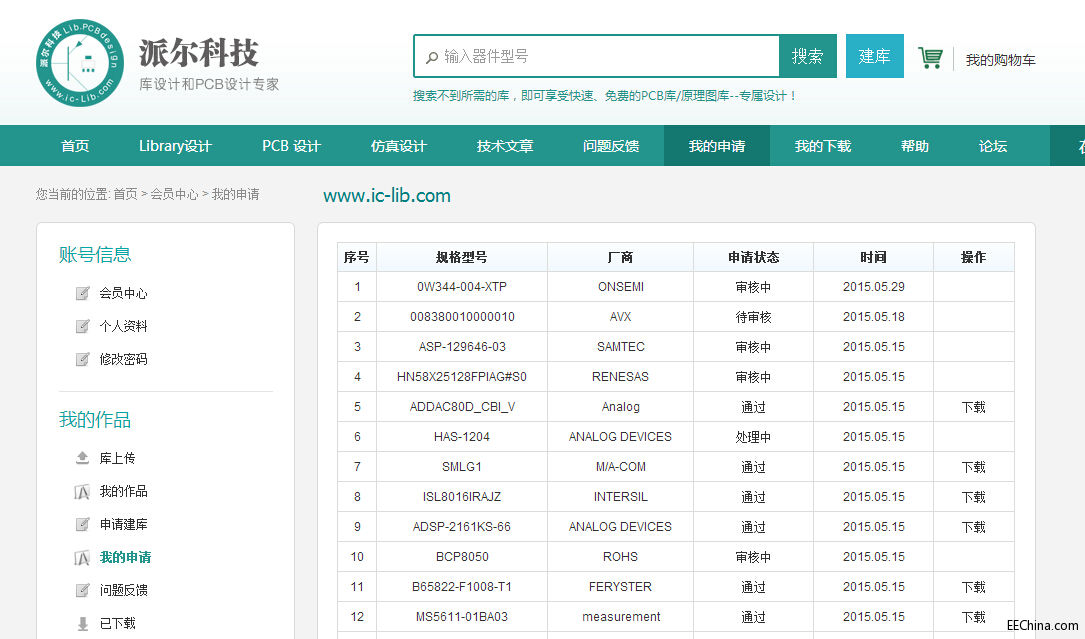Click the shopping cart icon
Viewport: 1085px width, 639px height.
tap(930, 57)
